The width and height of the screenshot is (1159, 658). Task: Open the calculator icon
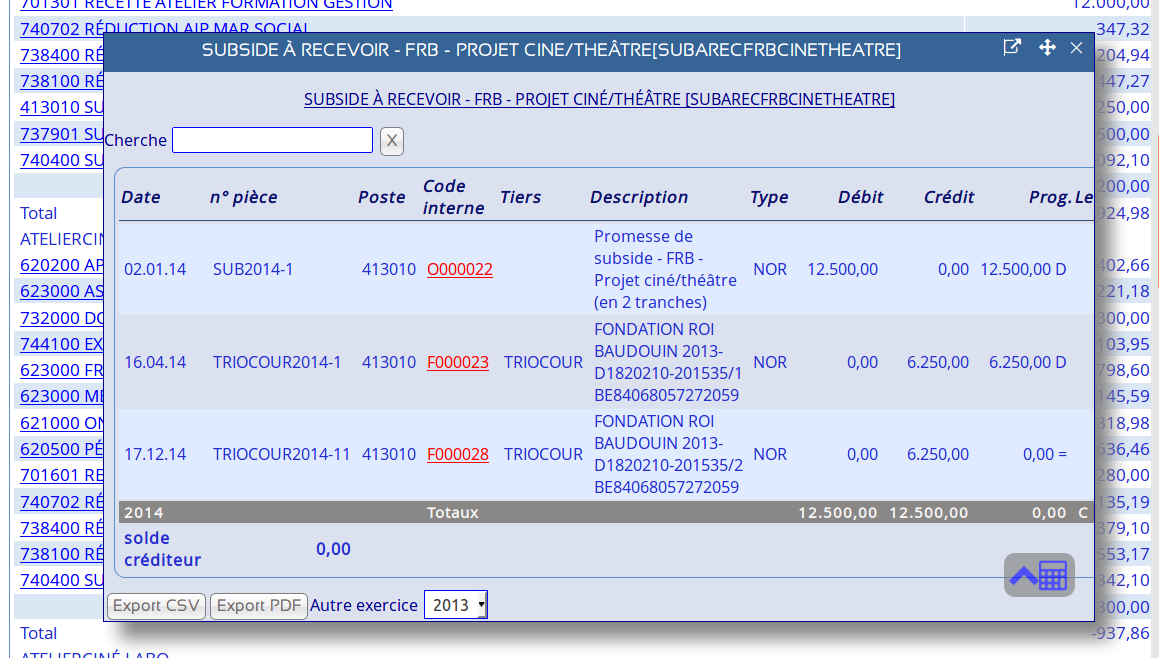[1053, 575]
